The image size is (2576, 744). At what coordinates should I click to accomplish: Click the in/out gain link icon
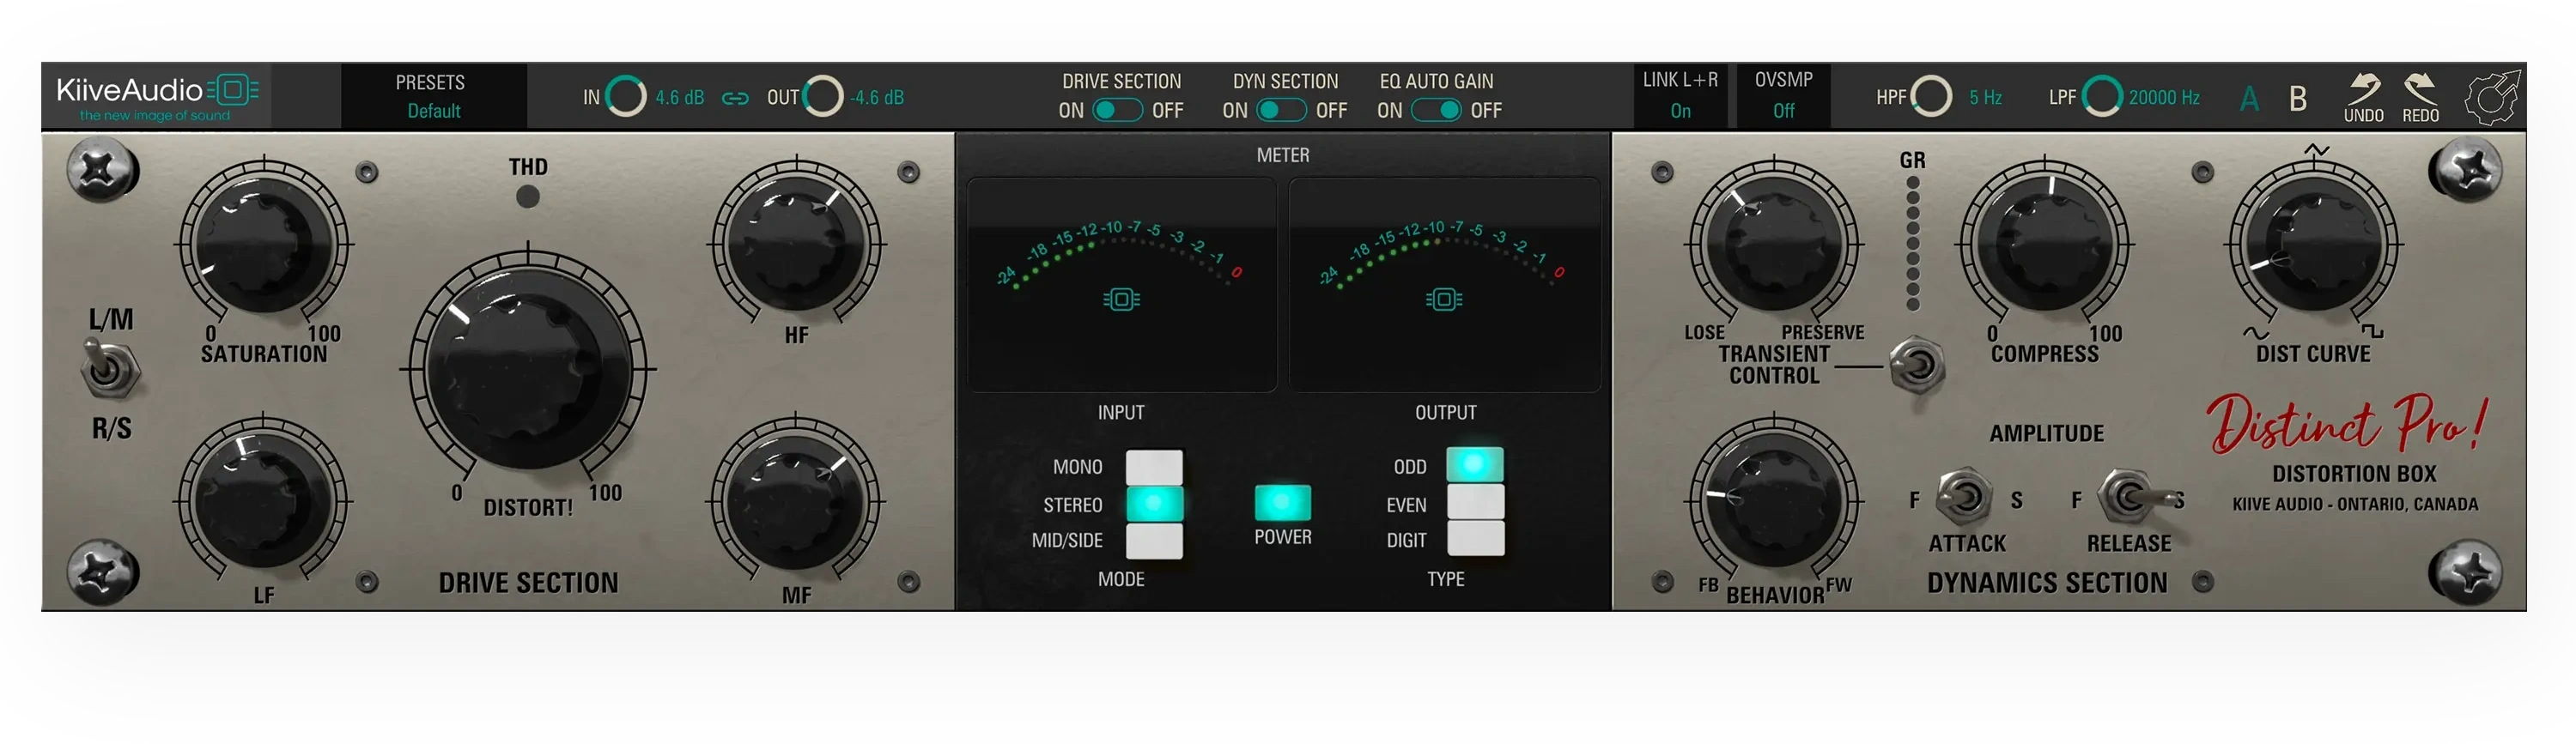[x=735, y=98]
